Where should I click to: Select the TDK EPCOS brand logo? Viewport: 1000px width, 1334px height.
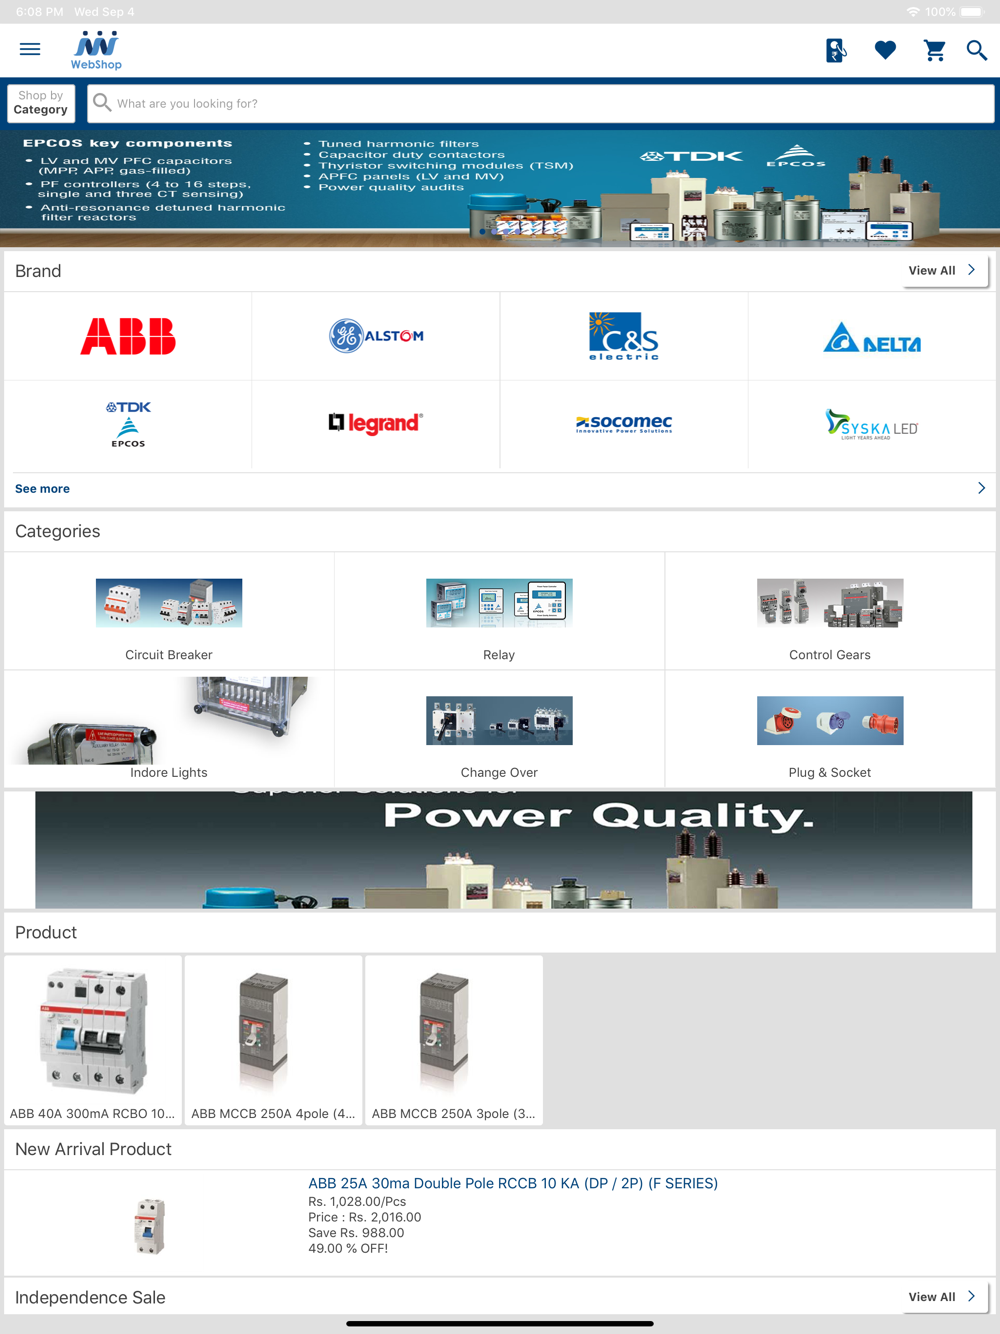coord(128,424)
